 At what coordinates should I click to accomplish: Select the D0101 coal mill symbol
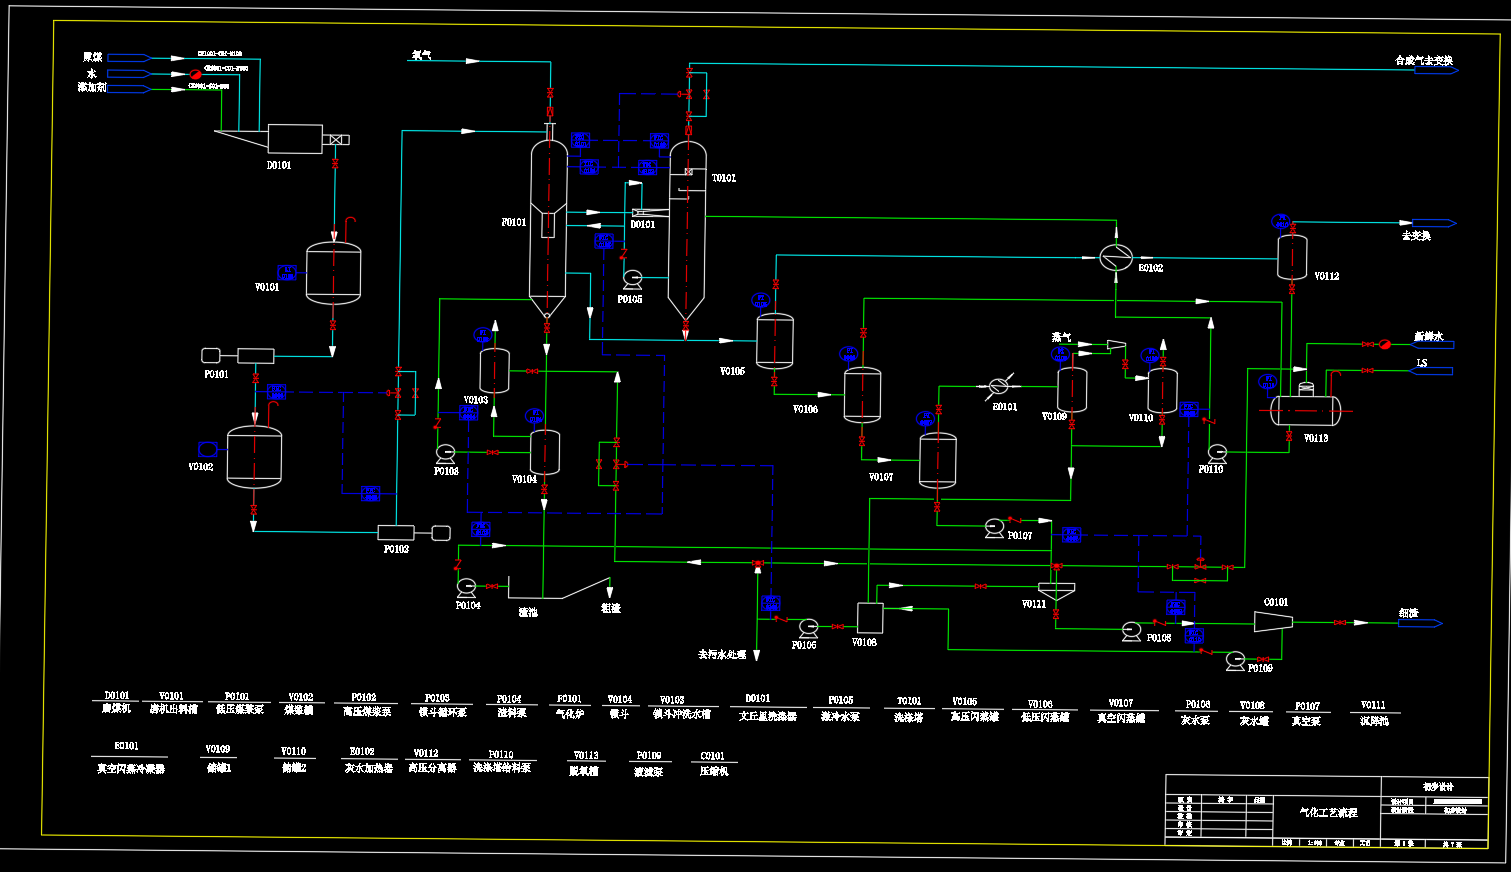click(x=295, y=139)
